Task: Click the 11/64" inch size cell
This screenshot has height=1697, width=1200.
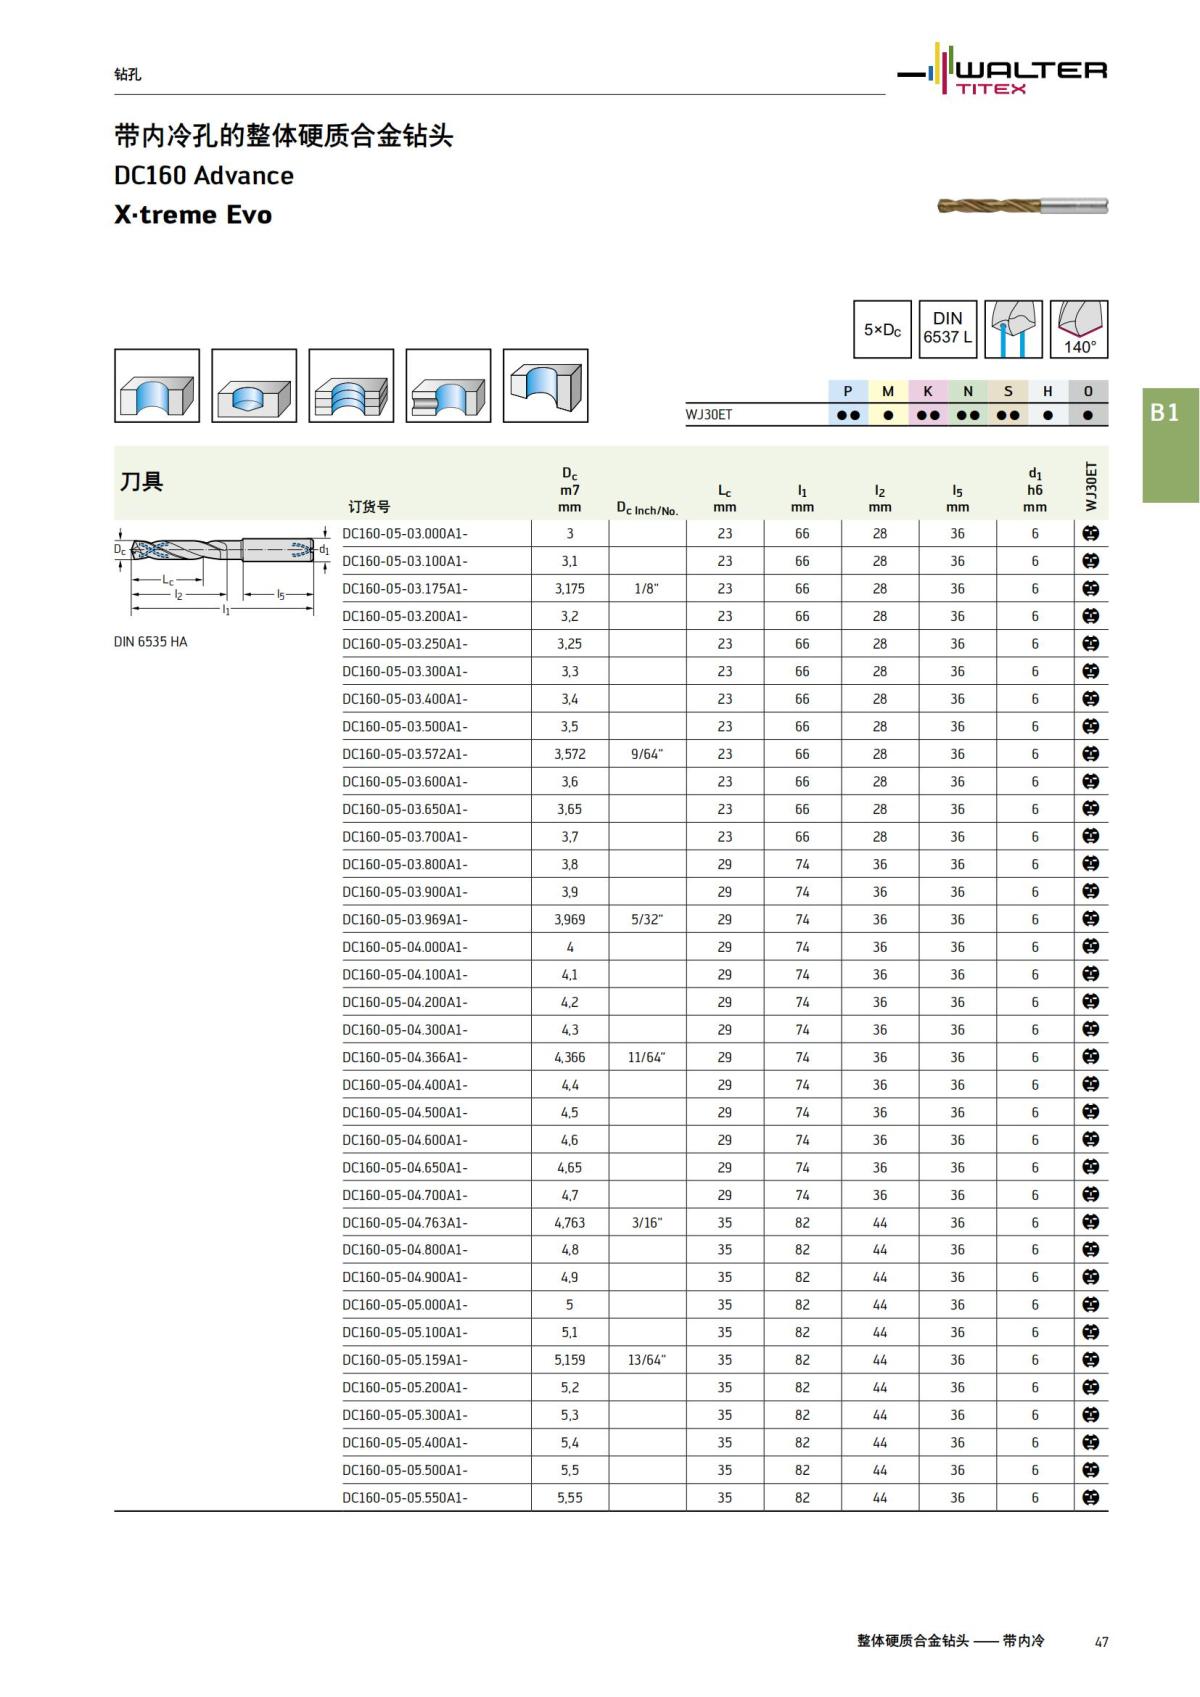Action: [647, 1057]
